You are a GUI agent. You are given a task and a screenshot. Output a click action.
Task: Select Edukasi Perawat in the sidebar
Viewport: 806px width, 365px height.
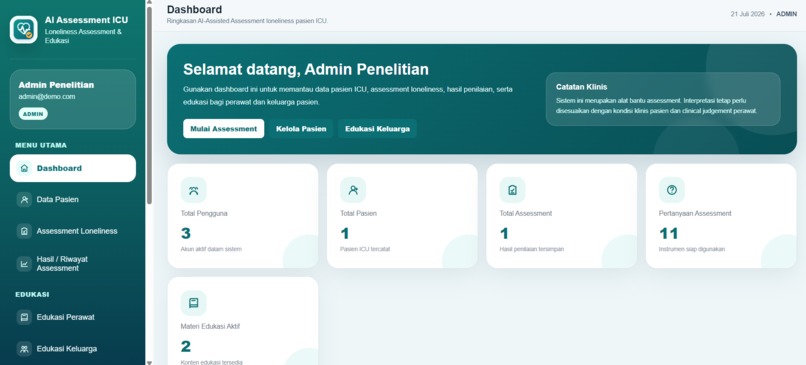tap(73, 317)
